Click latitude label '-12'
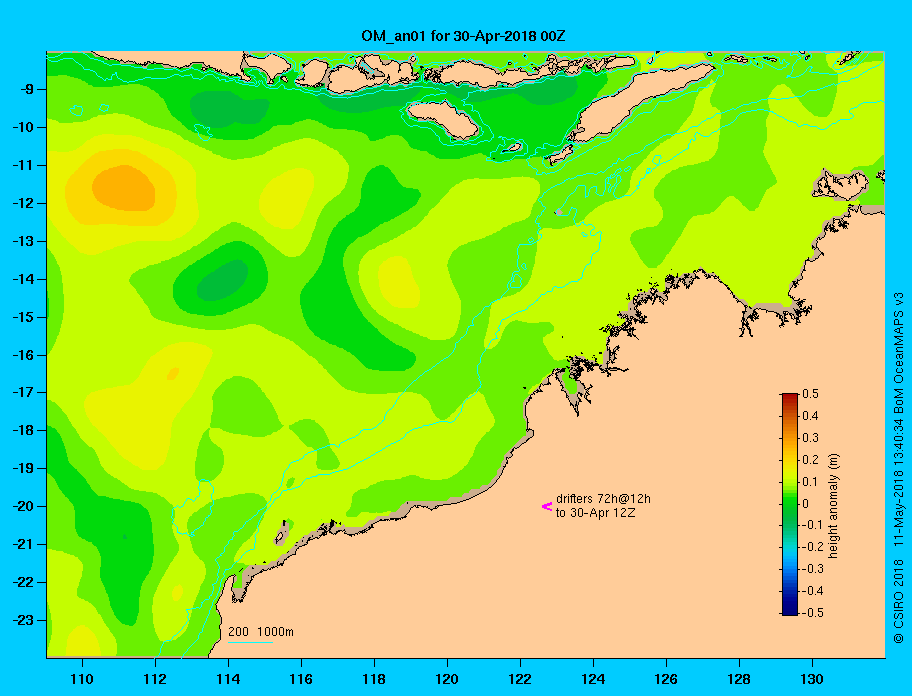This screenshot has height=696, width=912. pos(21,204)
